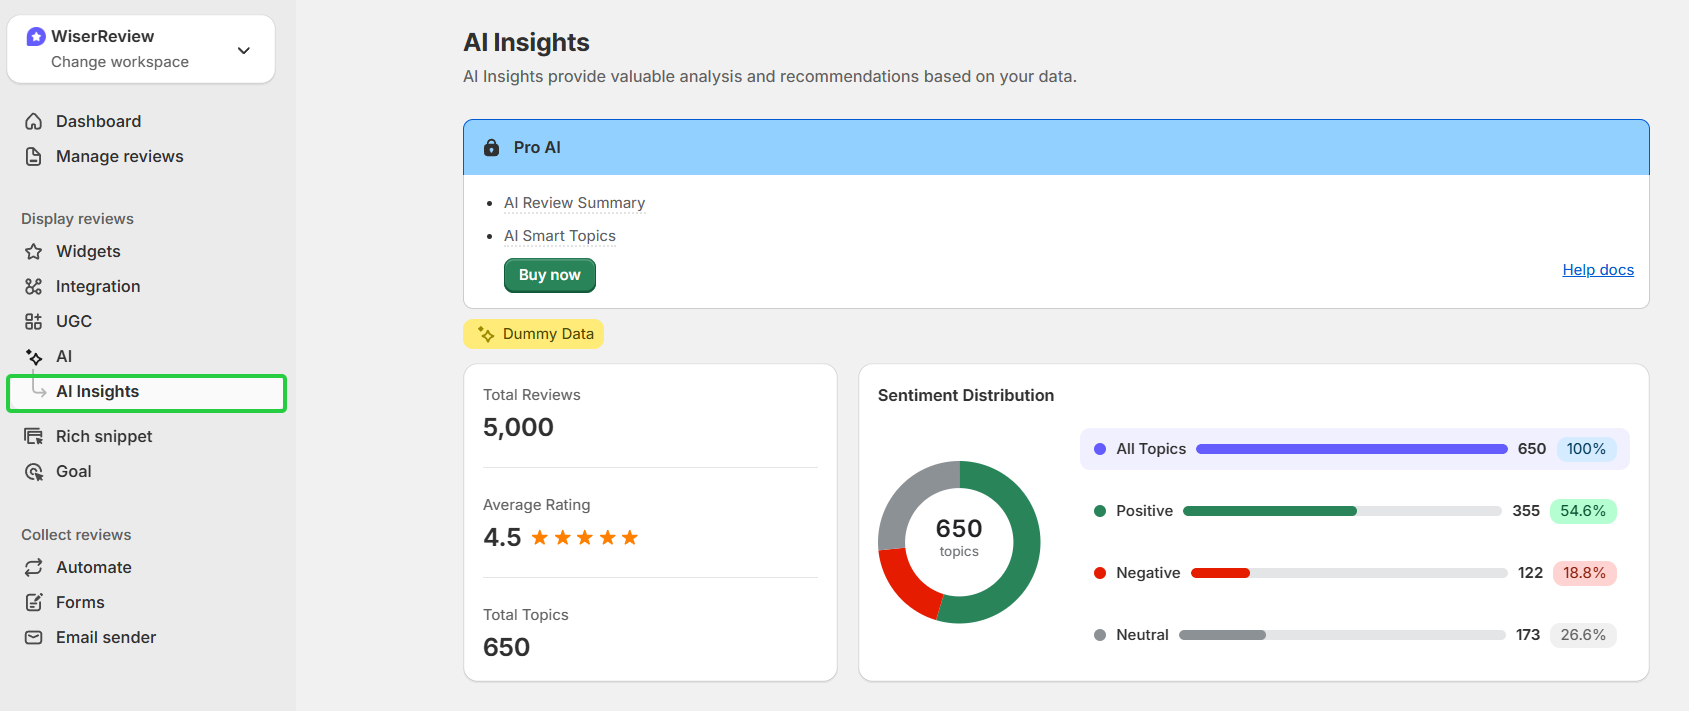Open the Integration menu item
Screen dimensions: 1689x711
98,286
